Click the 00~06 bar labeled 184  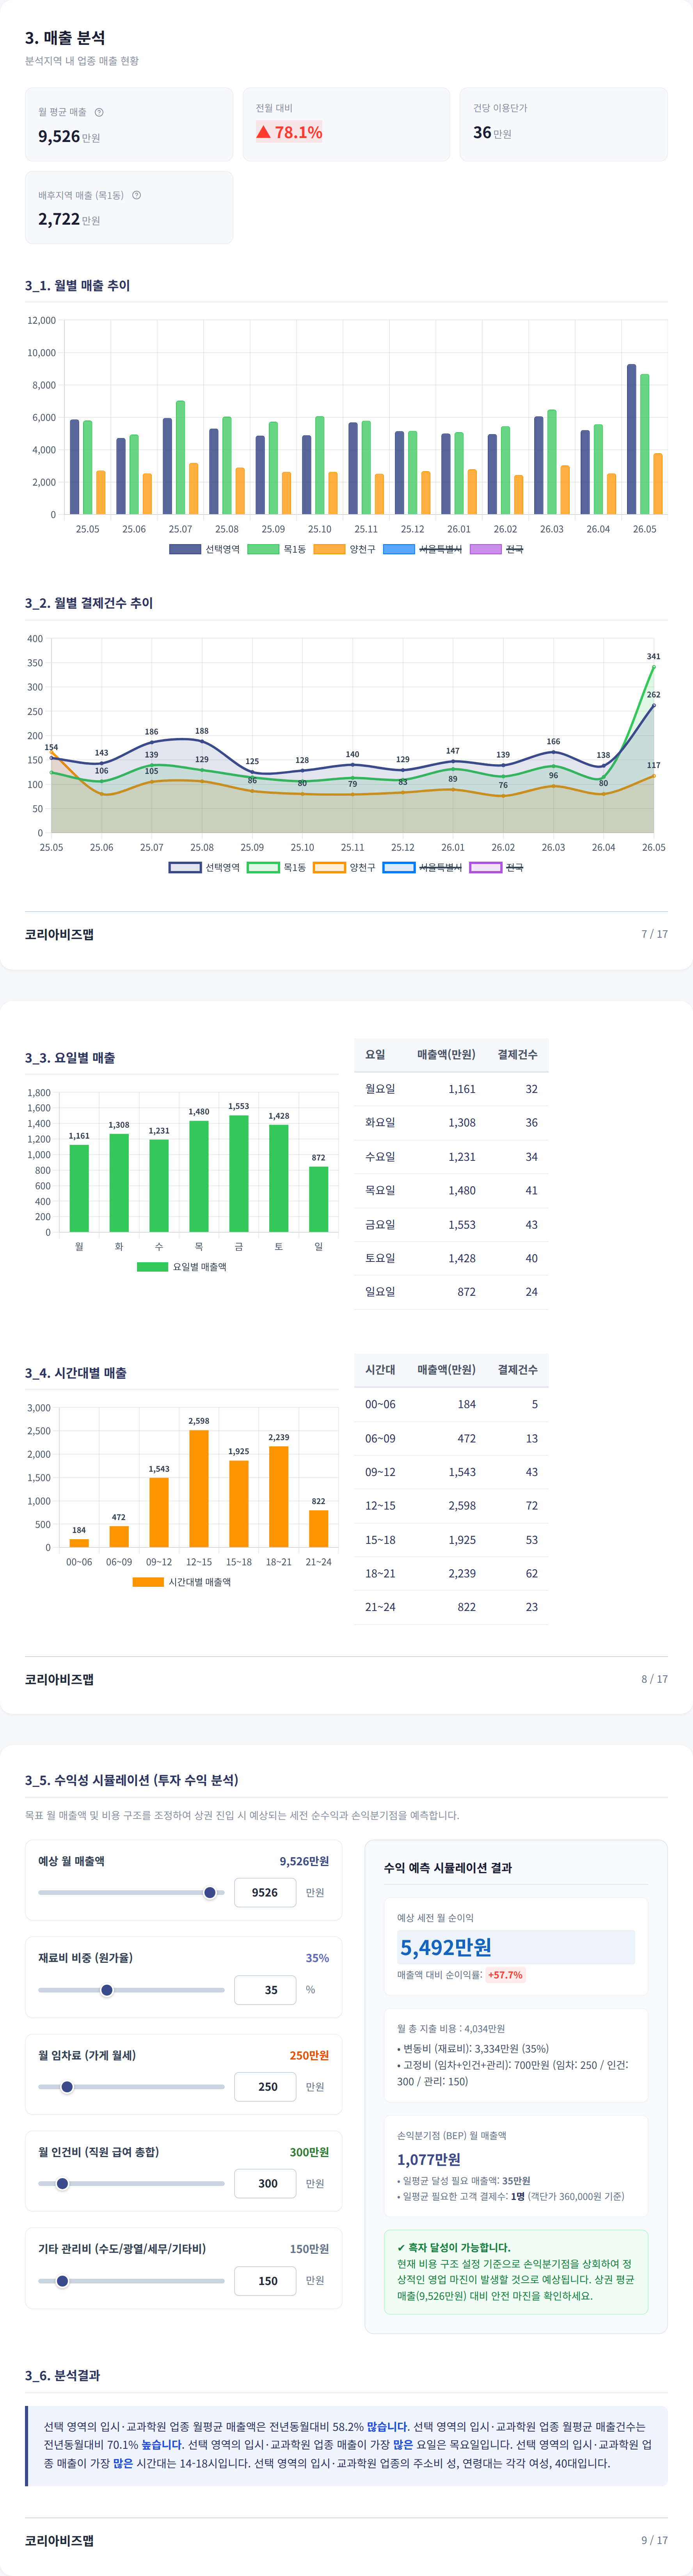coord(79,1543)
